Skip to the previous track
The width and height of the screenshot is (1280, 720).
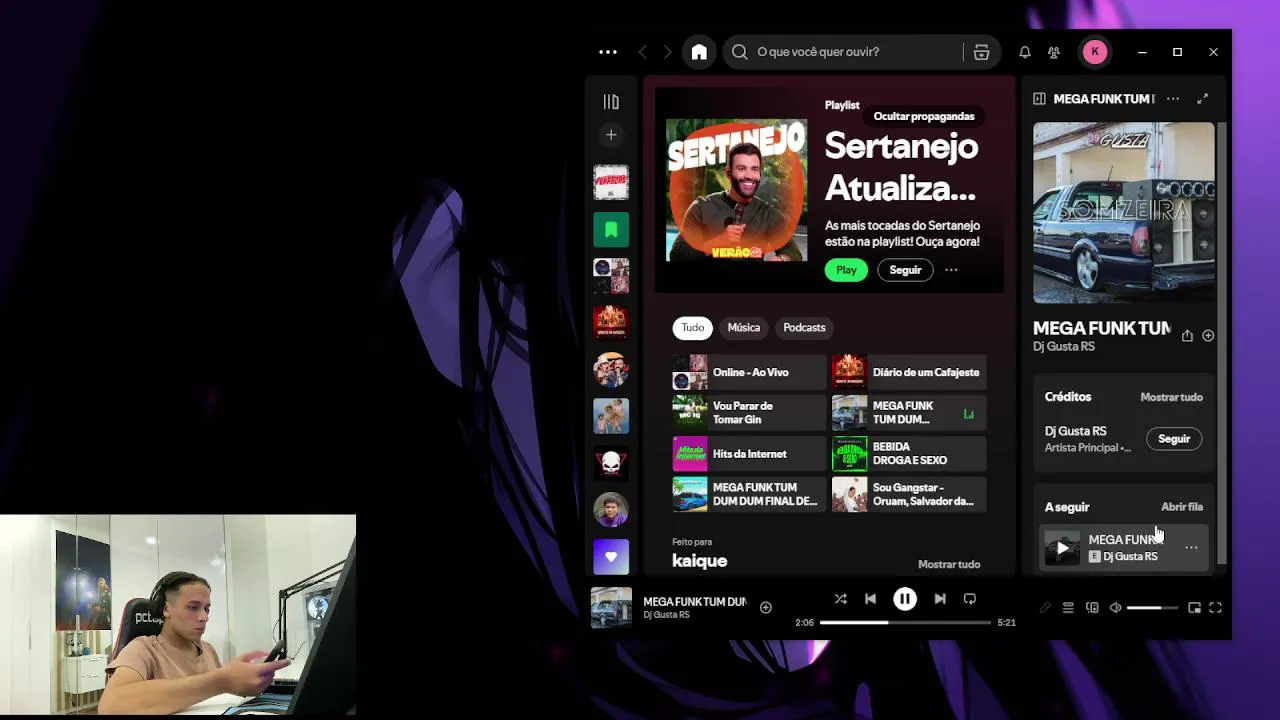(870, 599)
